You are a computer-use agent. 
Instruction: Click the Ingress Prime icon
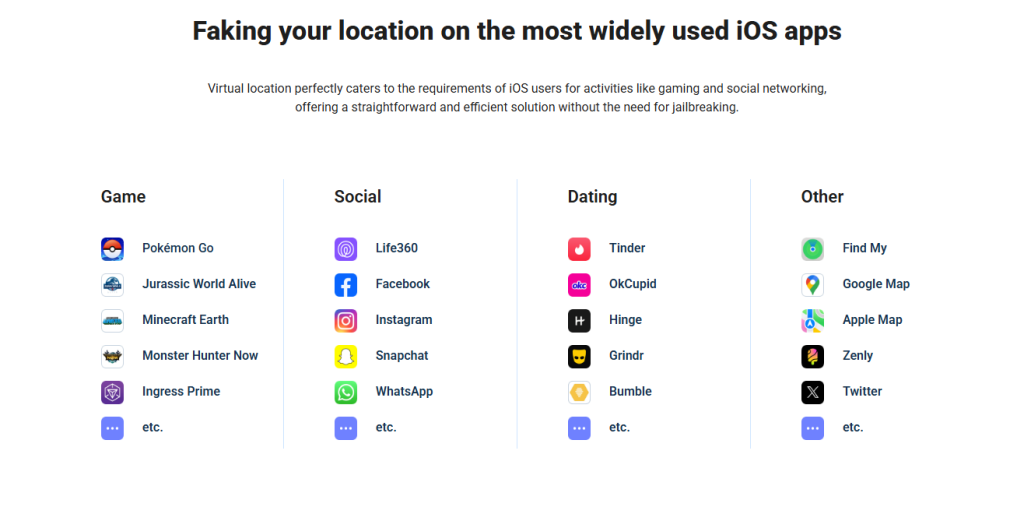click(x=112, y=392)
